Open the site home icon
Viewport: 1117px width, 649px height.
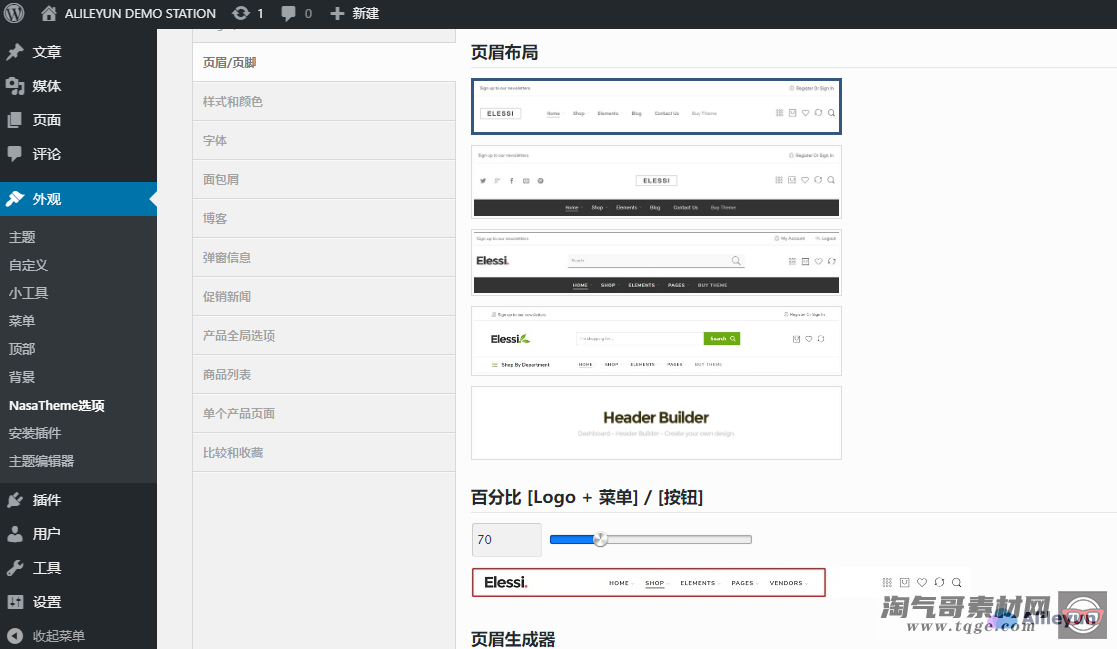click(49, 14)
